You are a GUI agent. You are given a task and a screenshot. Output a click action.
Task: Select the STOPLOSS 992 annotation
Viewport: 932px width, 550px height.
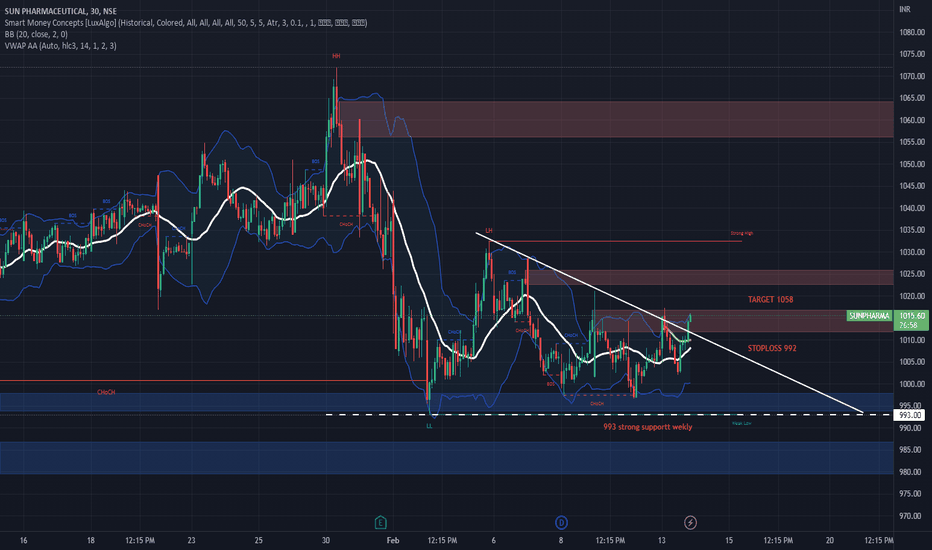click(x=772, y=348)
